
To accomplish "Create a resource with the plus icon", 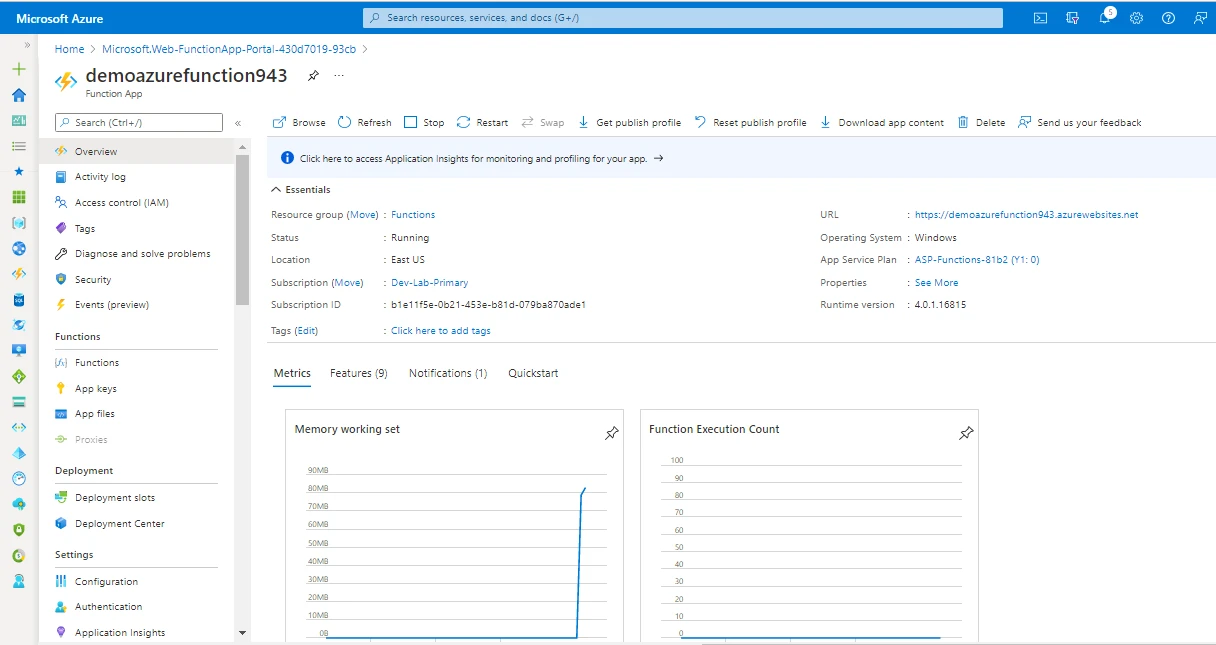I will [x=17, y=69].
